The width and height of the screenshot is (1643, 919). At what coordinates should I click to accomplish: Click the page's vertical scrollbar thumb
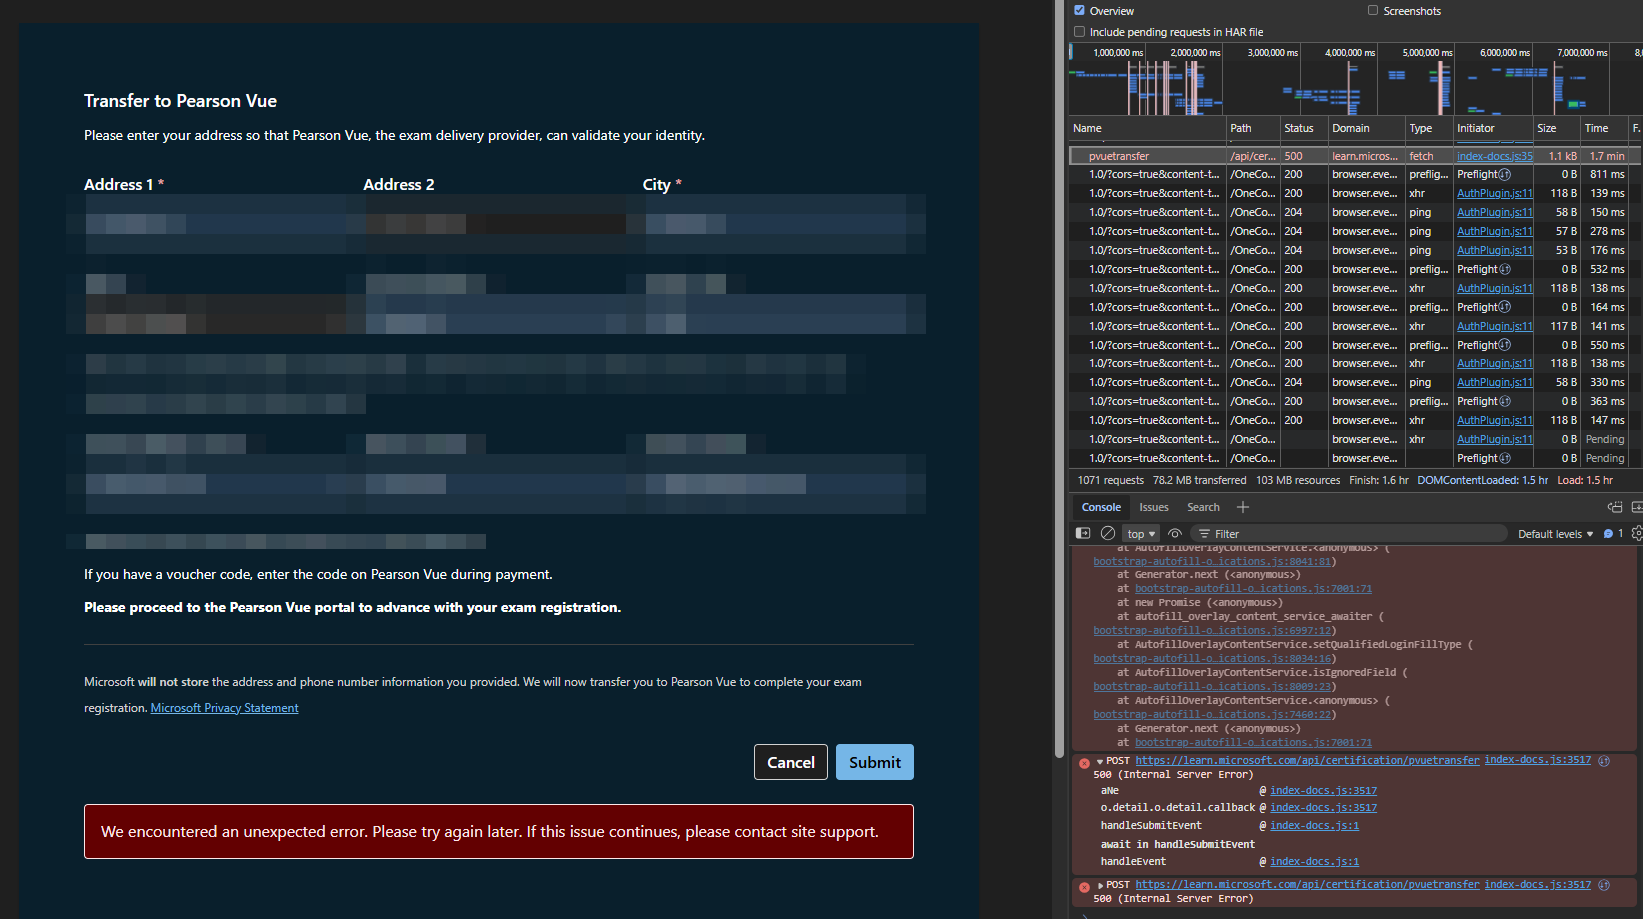click(x=1059, y=378)
